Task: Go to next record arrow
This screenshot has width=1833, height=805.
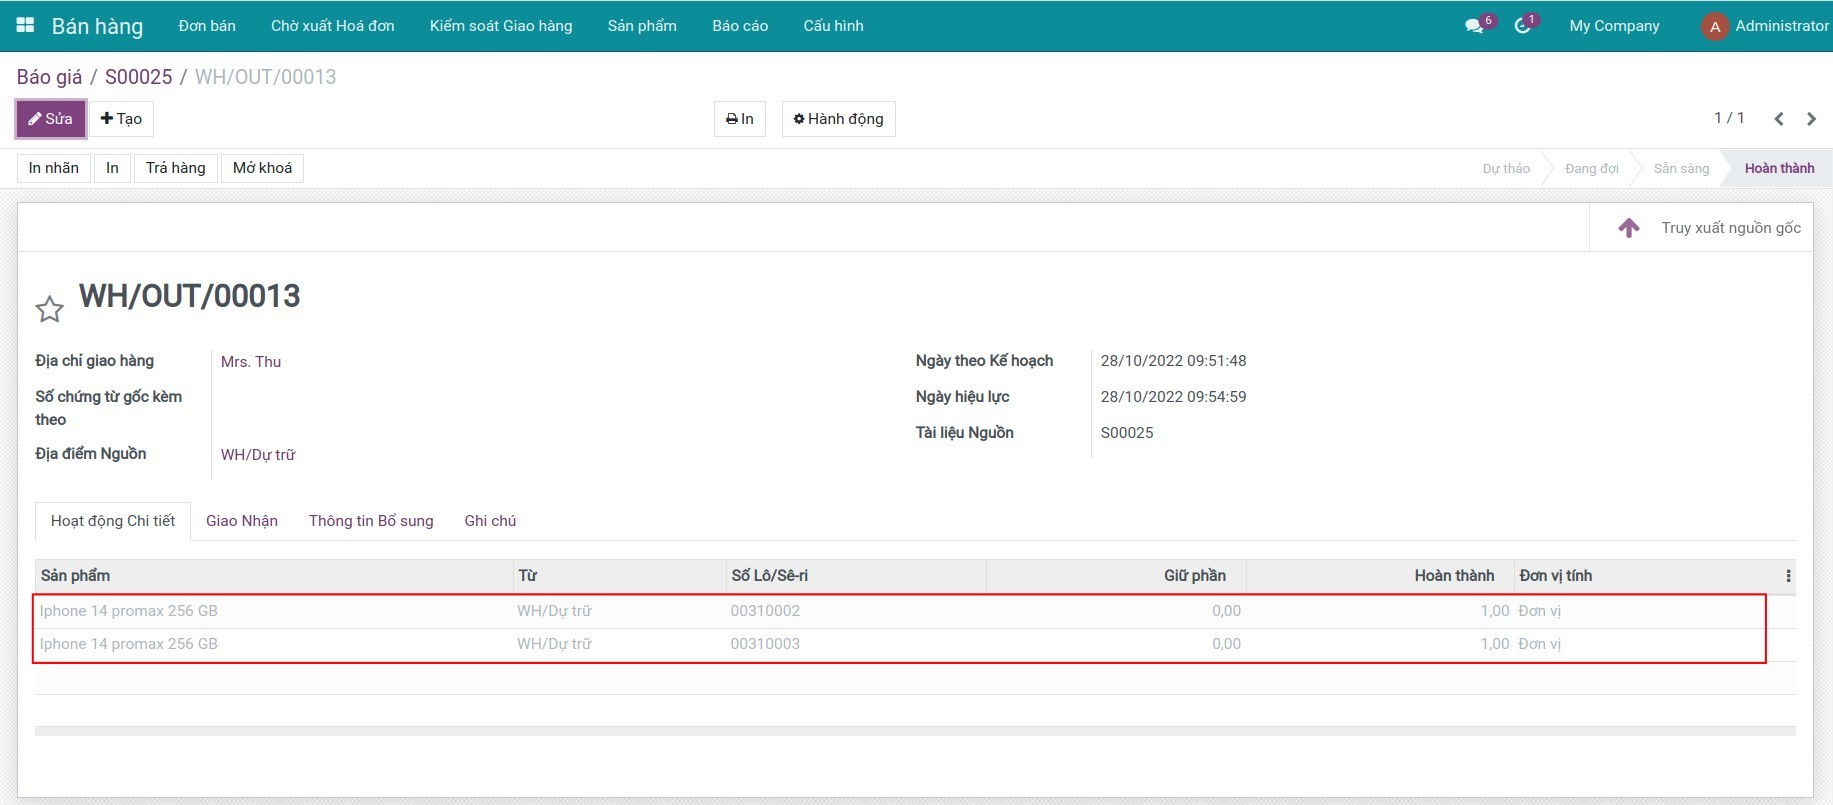Action: point(1811,119)
